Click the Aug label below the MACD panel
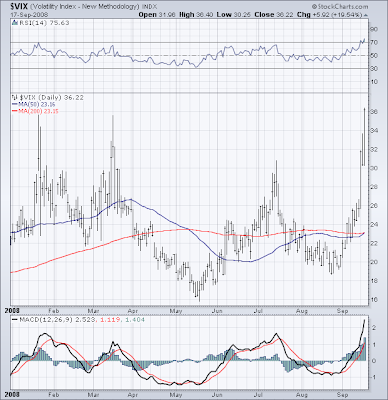Screen dimensions: 388x400 point(302,394)
